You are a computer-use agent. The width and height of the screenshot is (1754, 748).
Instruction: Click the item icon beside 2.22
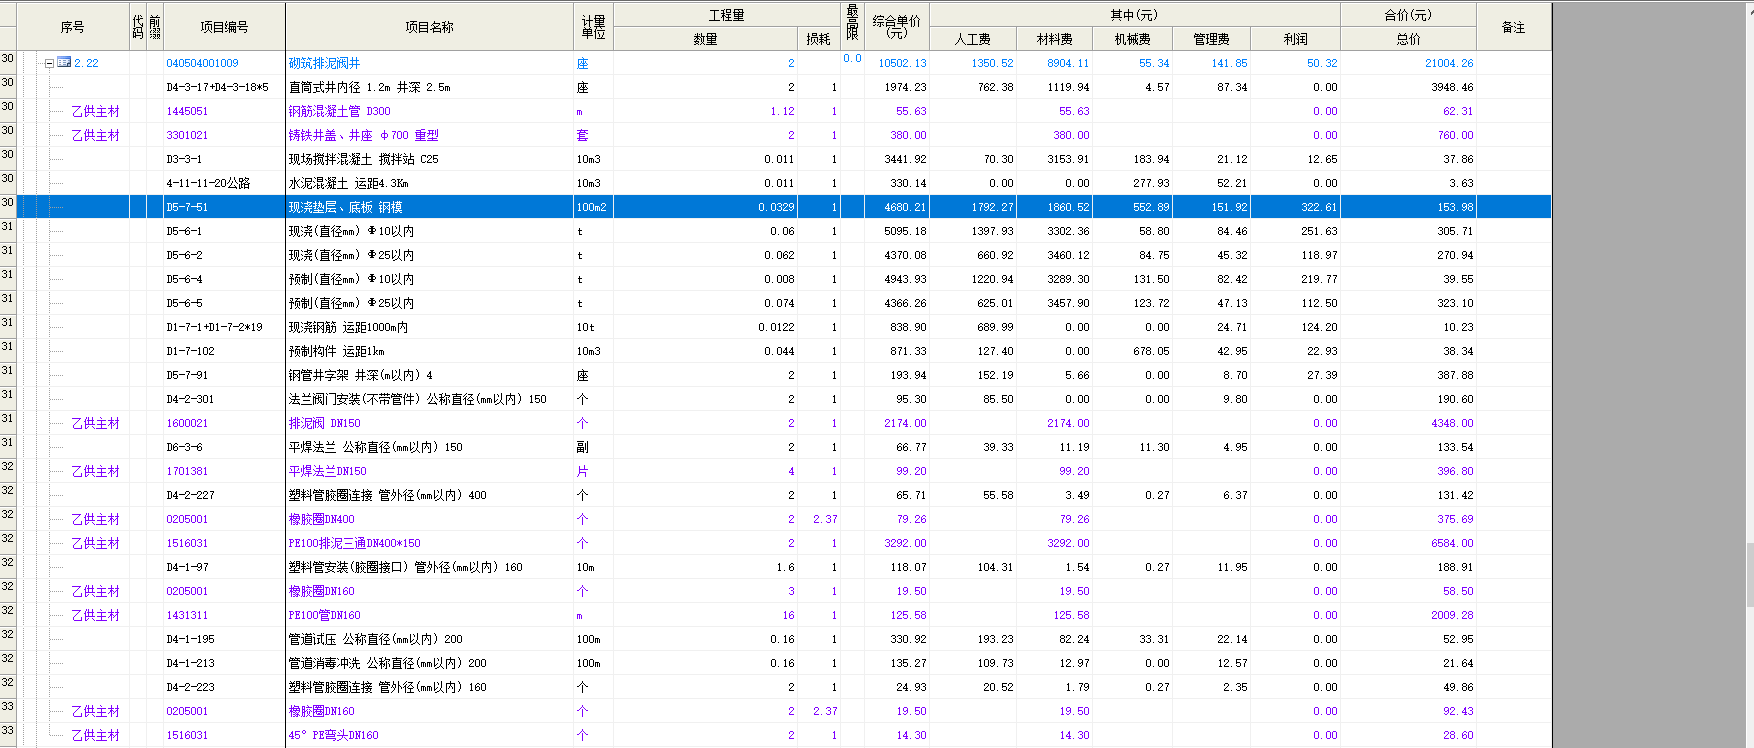[x=64, y=63]
